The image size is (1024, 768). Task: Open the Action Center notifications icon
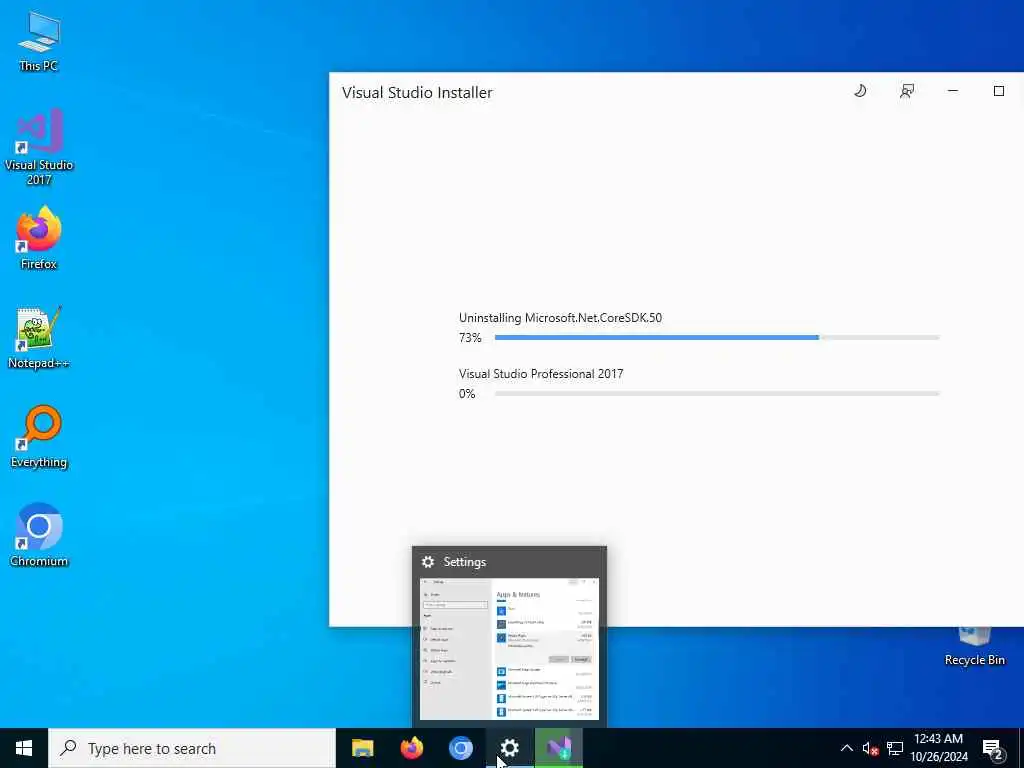(x=992, y=749)
